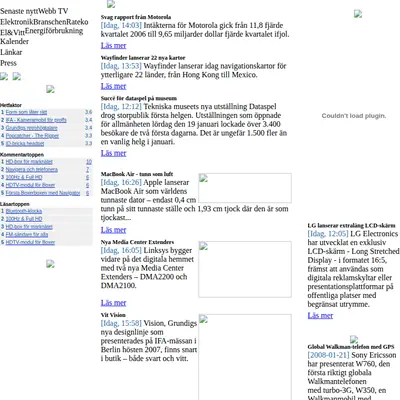Screen dimensions: 400x400
Task: Click the broken image above Global Walkman-telefon headline
Action: coord(354,339)
